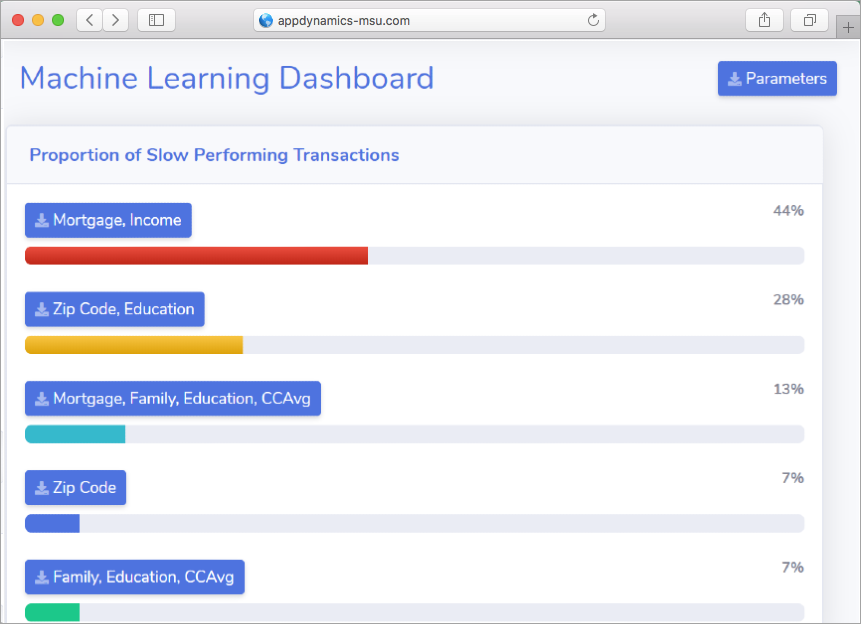Click the Family, Education, CCAvg button
Viewport: 861px width, 624px height.
point(135,577)
